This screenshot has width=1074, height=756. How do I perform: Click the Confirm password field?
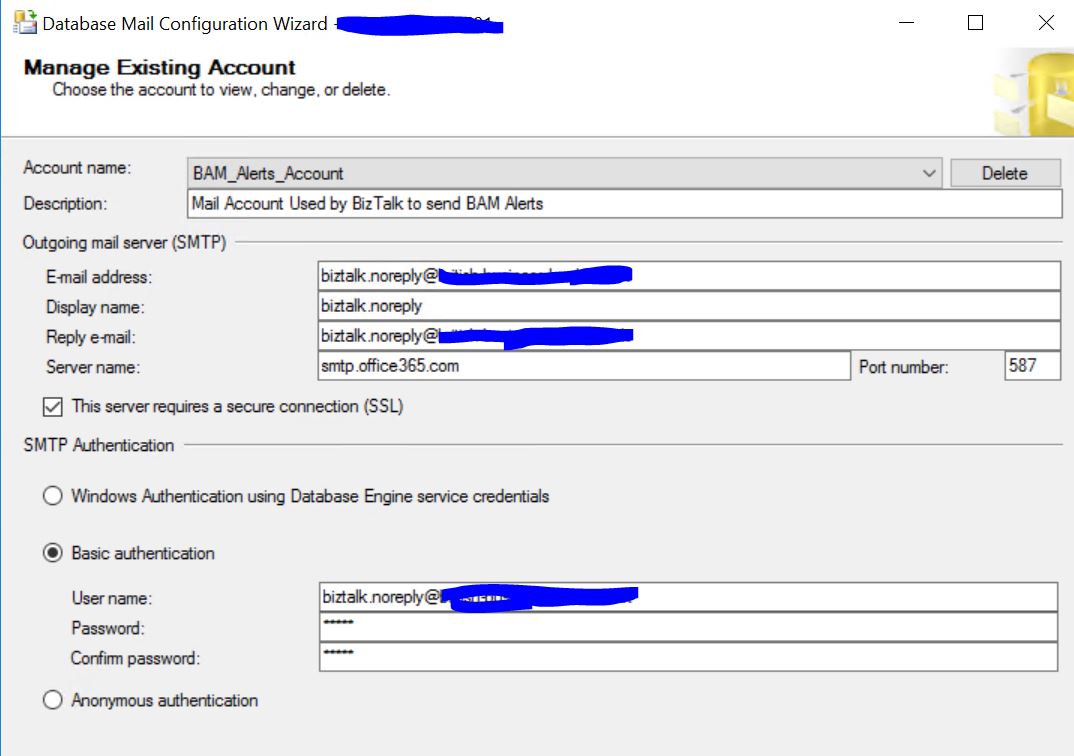point(688,657)
